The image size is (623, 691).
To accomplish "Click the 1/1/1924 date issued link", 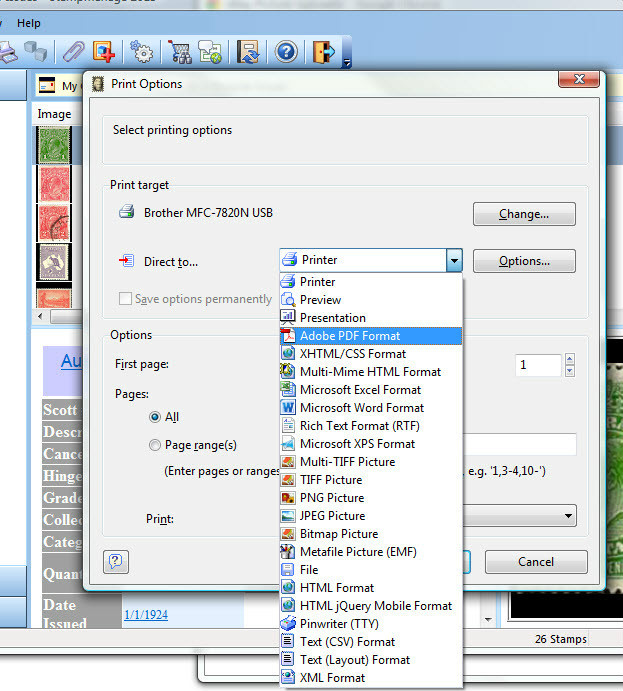I will pyautogui.click(x=146, y=615).
